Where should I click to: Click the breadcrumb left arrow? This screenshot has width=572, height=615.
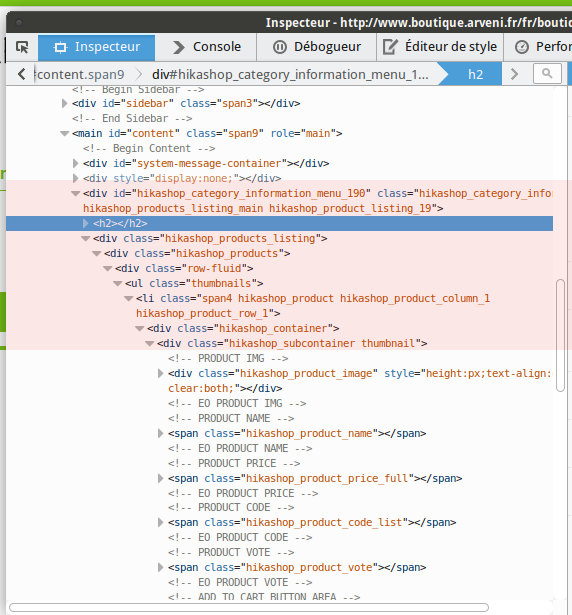click(22, 74)
